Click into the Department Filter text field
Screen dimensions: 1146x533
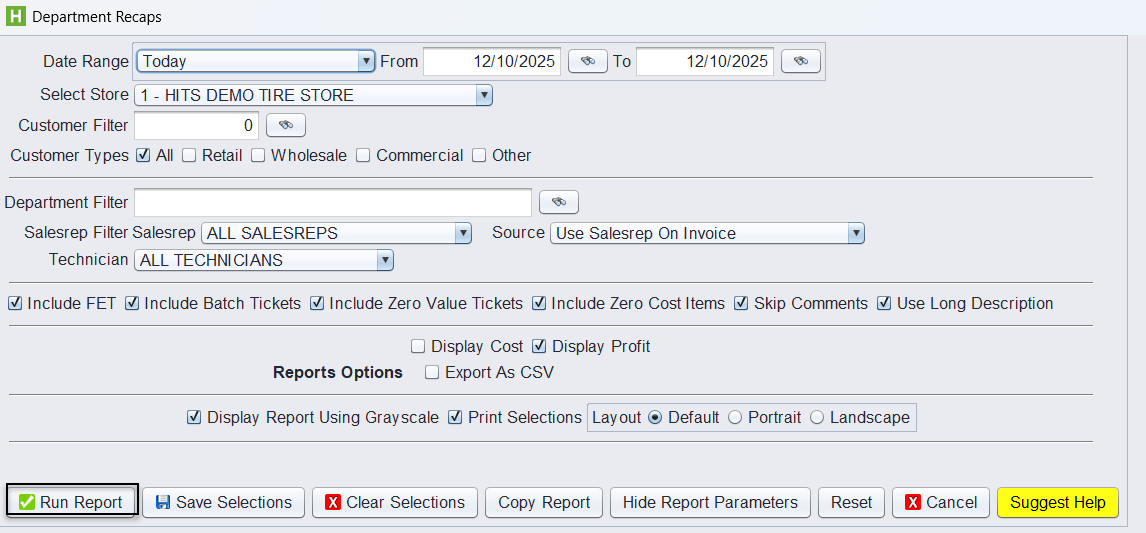[x=332, y=202]
